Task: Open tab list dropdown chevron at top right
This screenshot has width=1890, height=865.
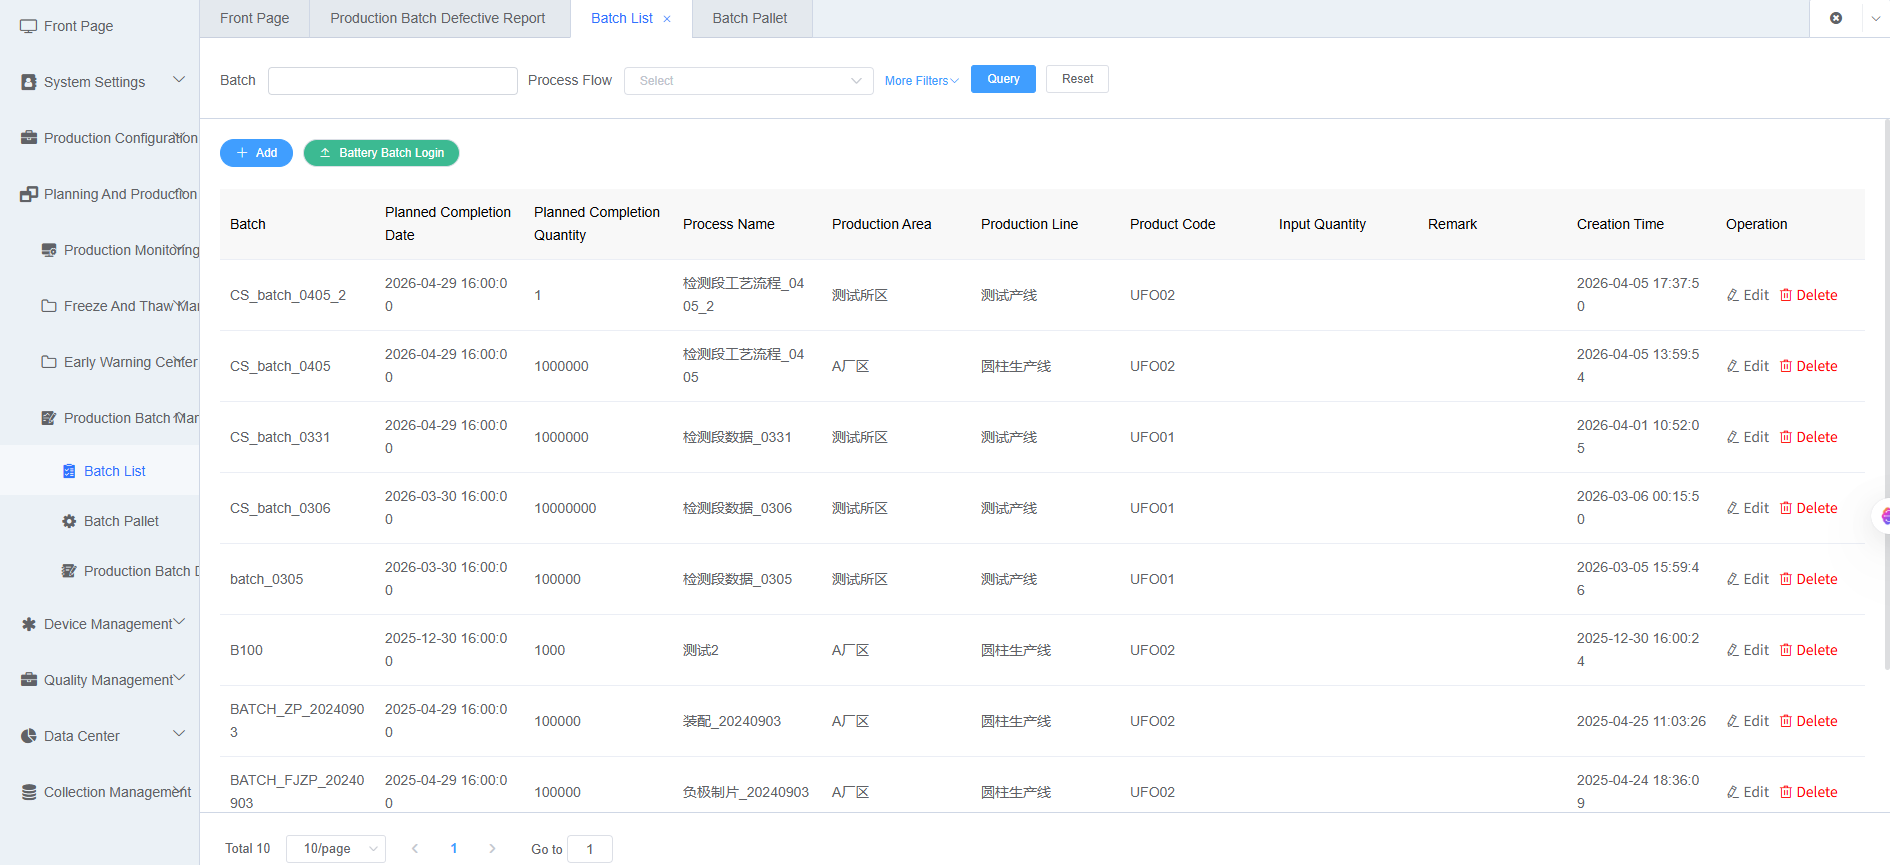Action: click(x=1876, y=18)
